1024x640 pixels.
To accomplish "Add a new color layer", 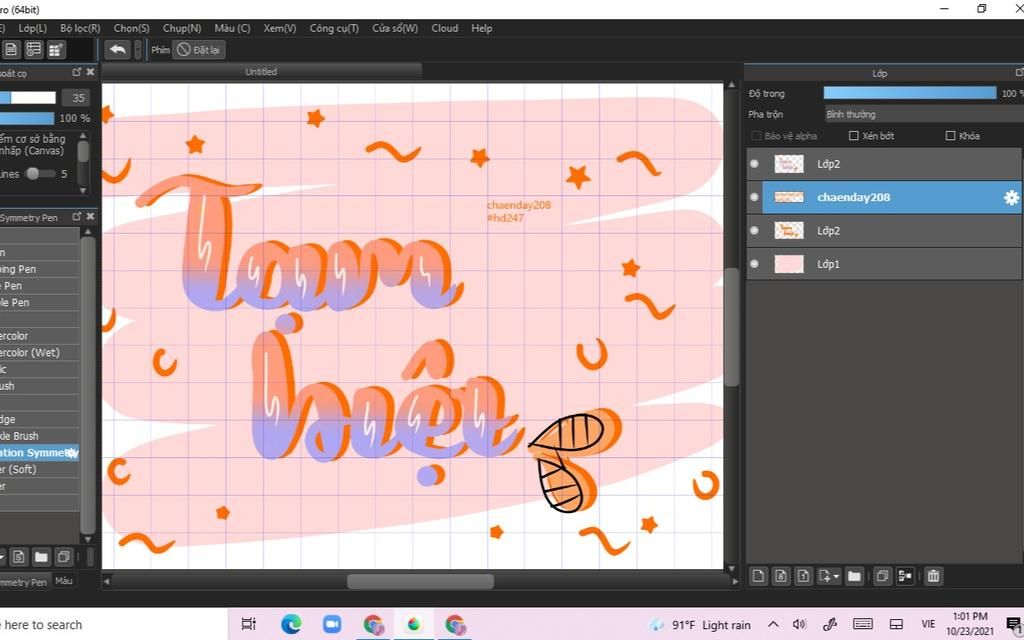I will click(x=758, y=576).
